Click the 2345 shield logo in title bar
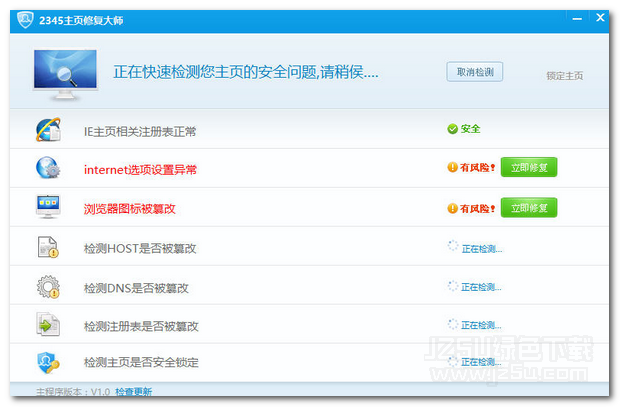This screenshot has width=620, height=407. click(25, 20)
